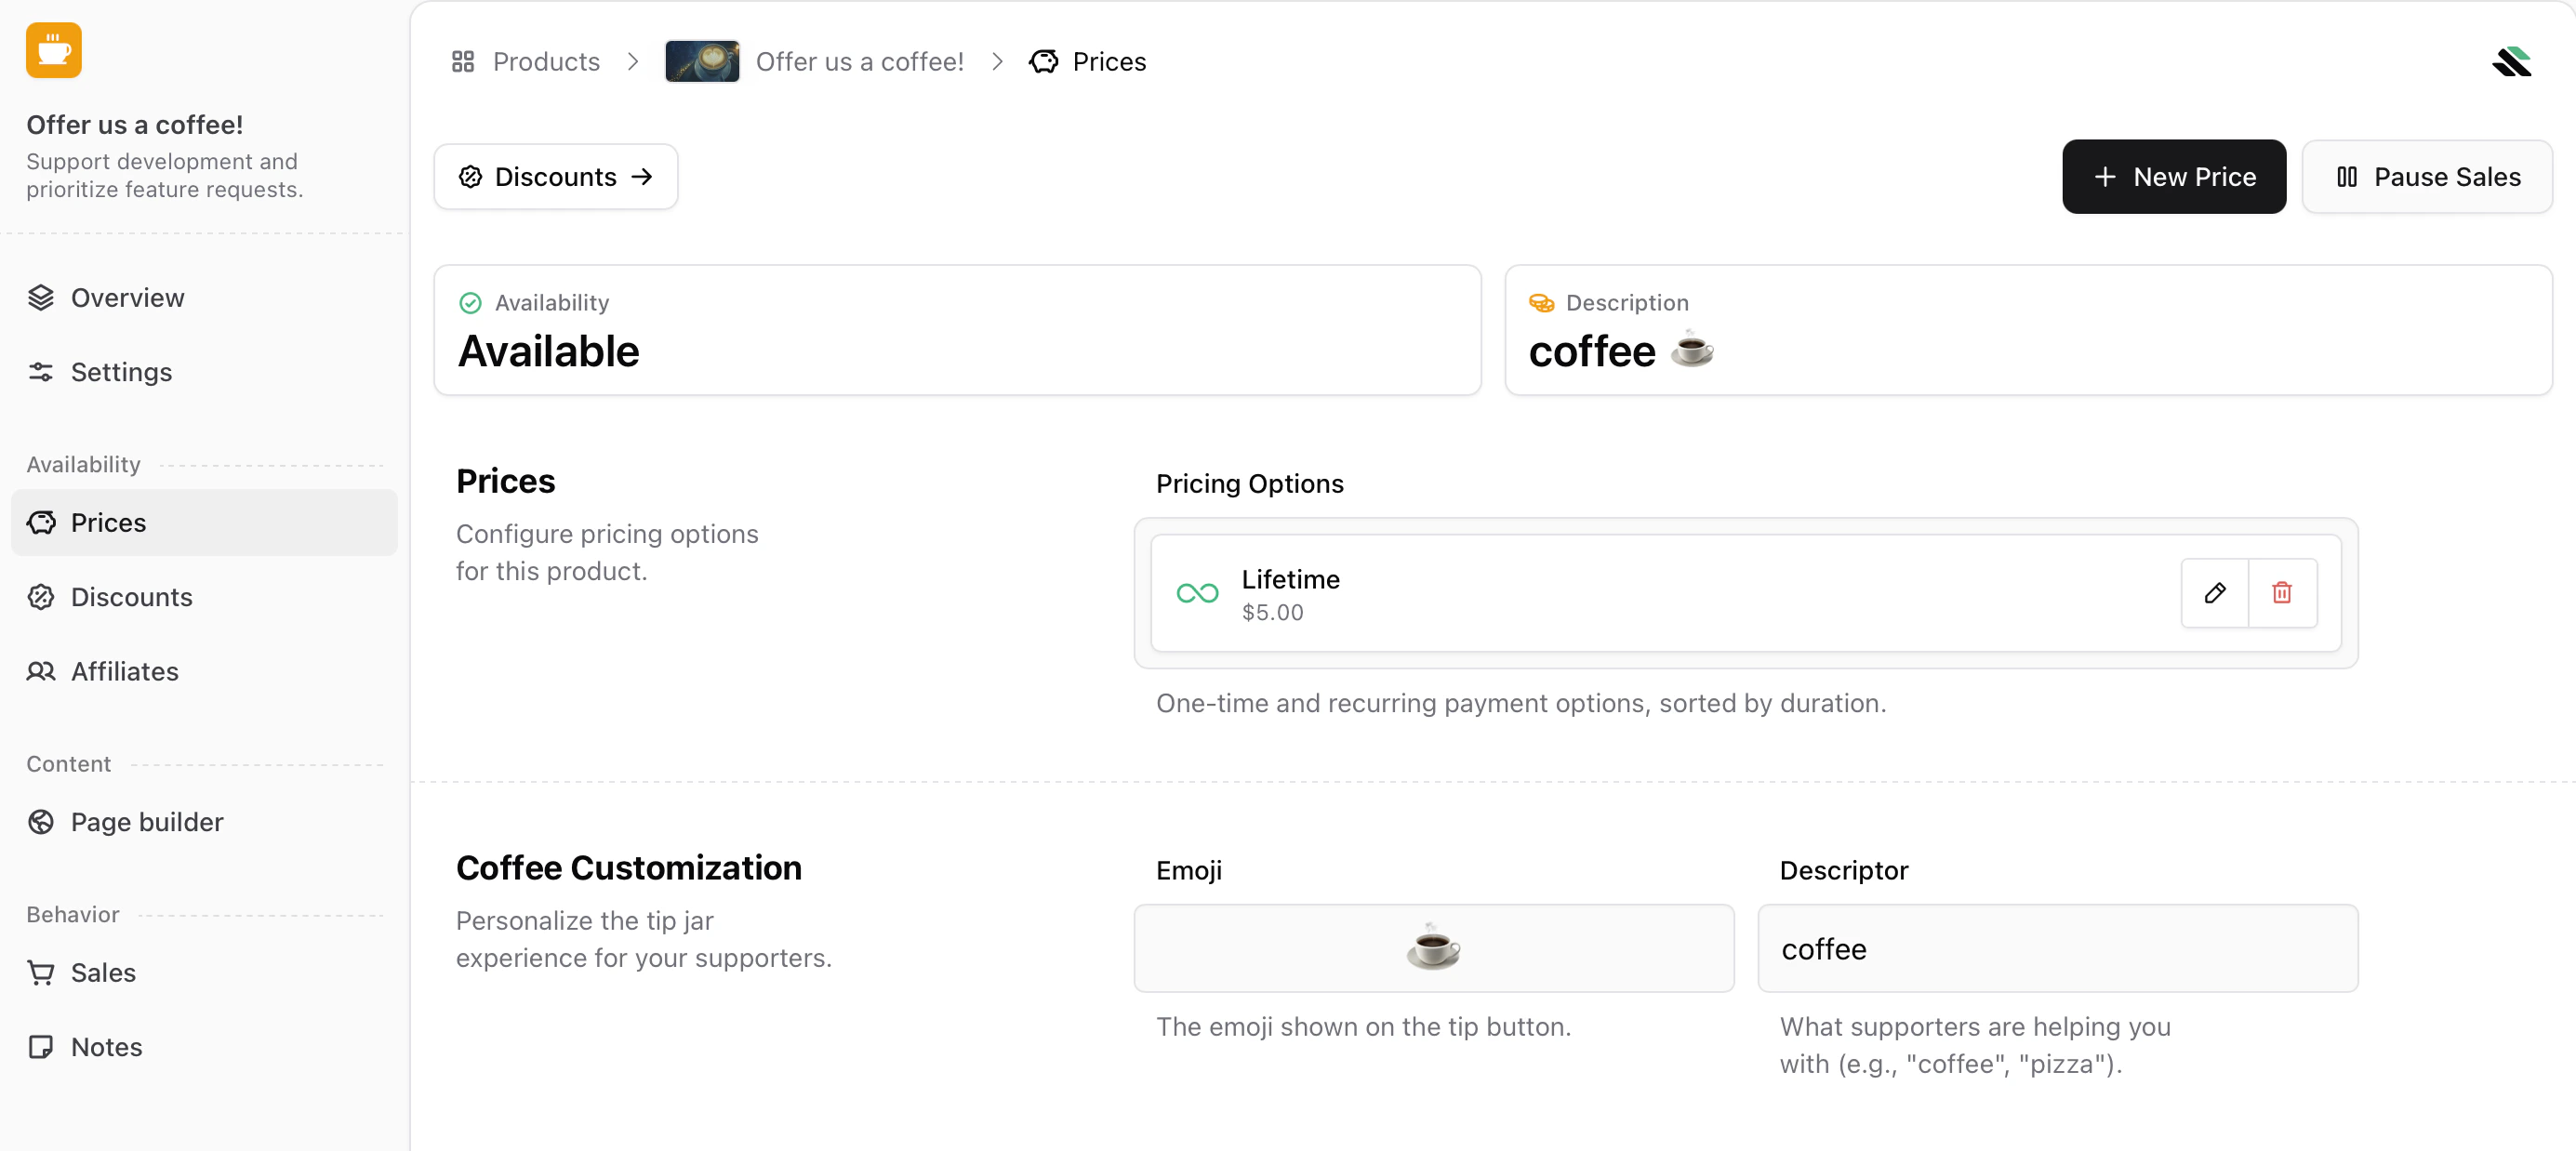Viewport: 2576px width, 1151px height.
Task: Navigate to the Offer us a coffee breadcrumb
Action: coord(859,61)
